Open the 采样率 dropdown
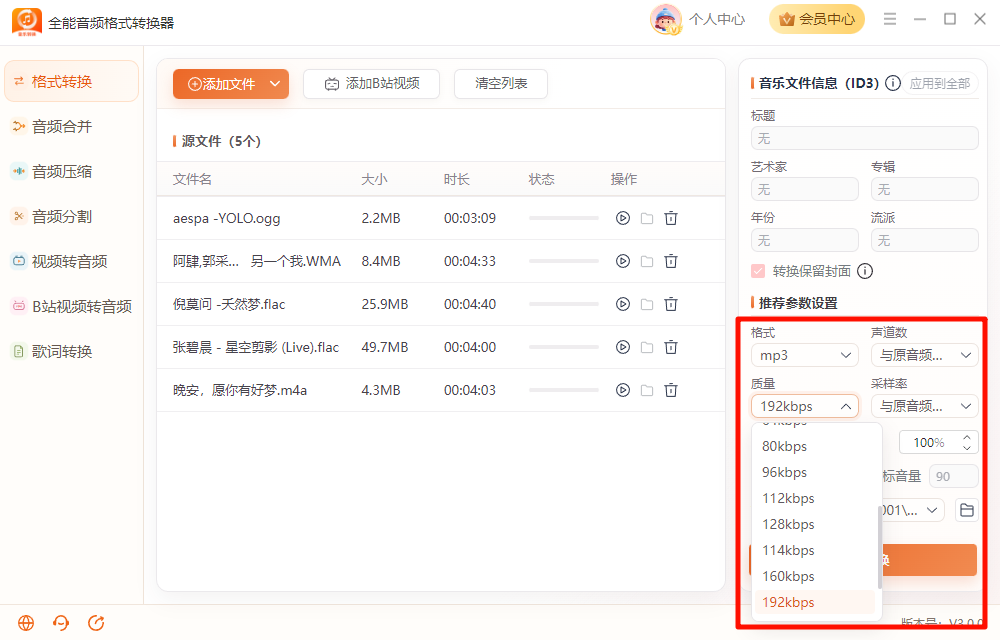 click(x=925, y=406)
